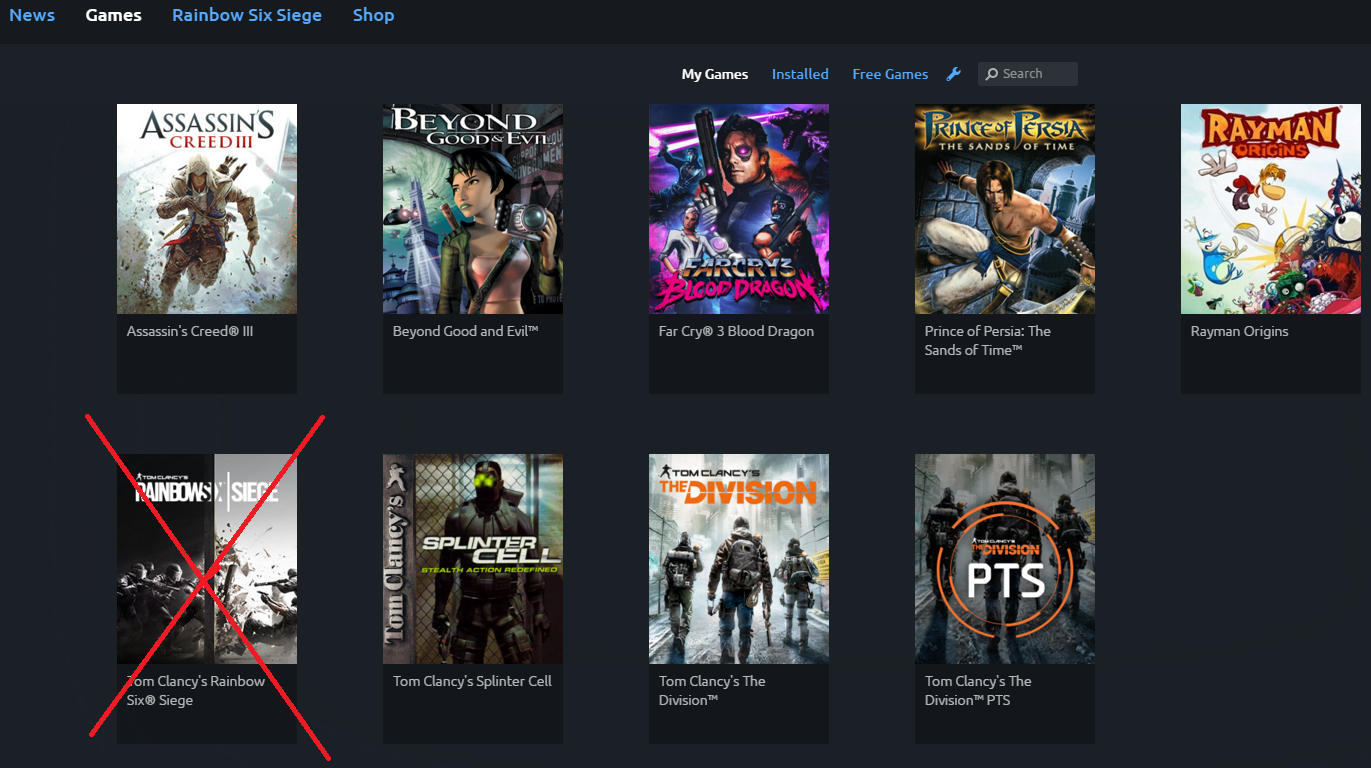Image resolution: width=1371 pixels, height=768 pixels.
Task: Open The Division PTS cover art
Action: coord(1005,559)
